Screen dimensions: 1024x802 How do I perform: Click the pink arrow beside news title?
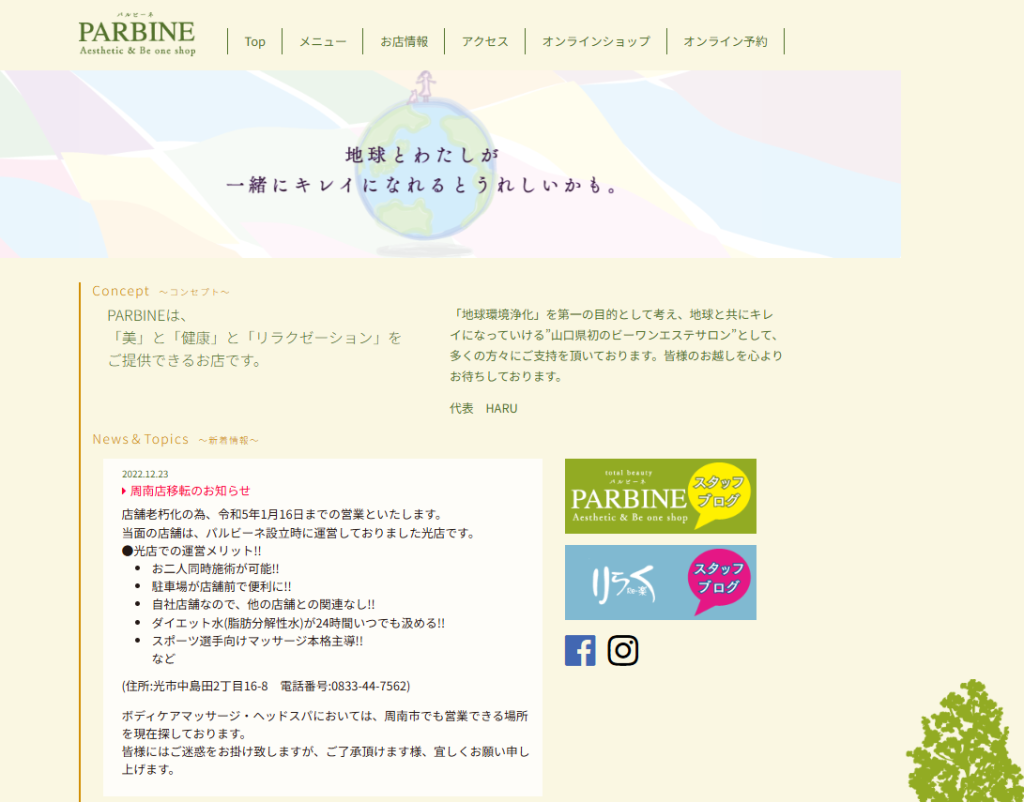click(124, 491)
